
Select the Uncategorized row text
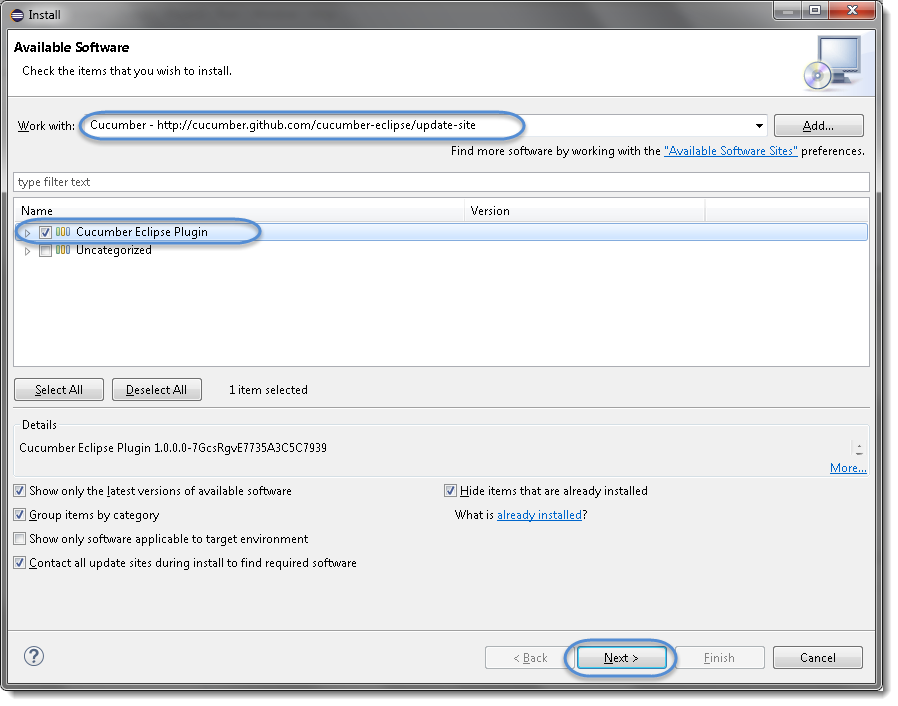(114, 250)
